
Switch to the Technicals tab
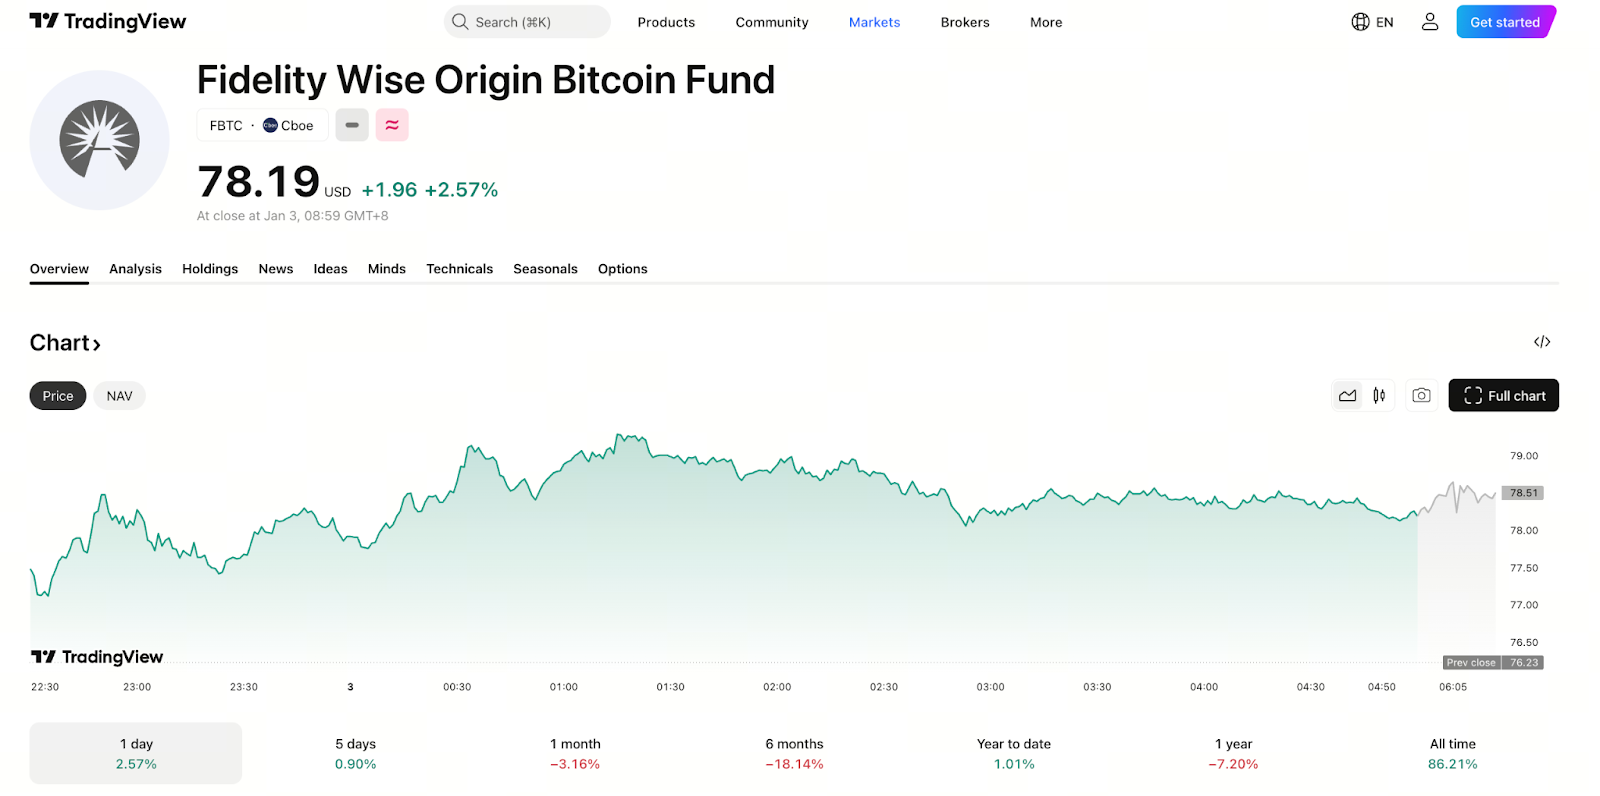[459, 269]
